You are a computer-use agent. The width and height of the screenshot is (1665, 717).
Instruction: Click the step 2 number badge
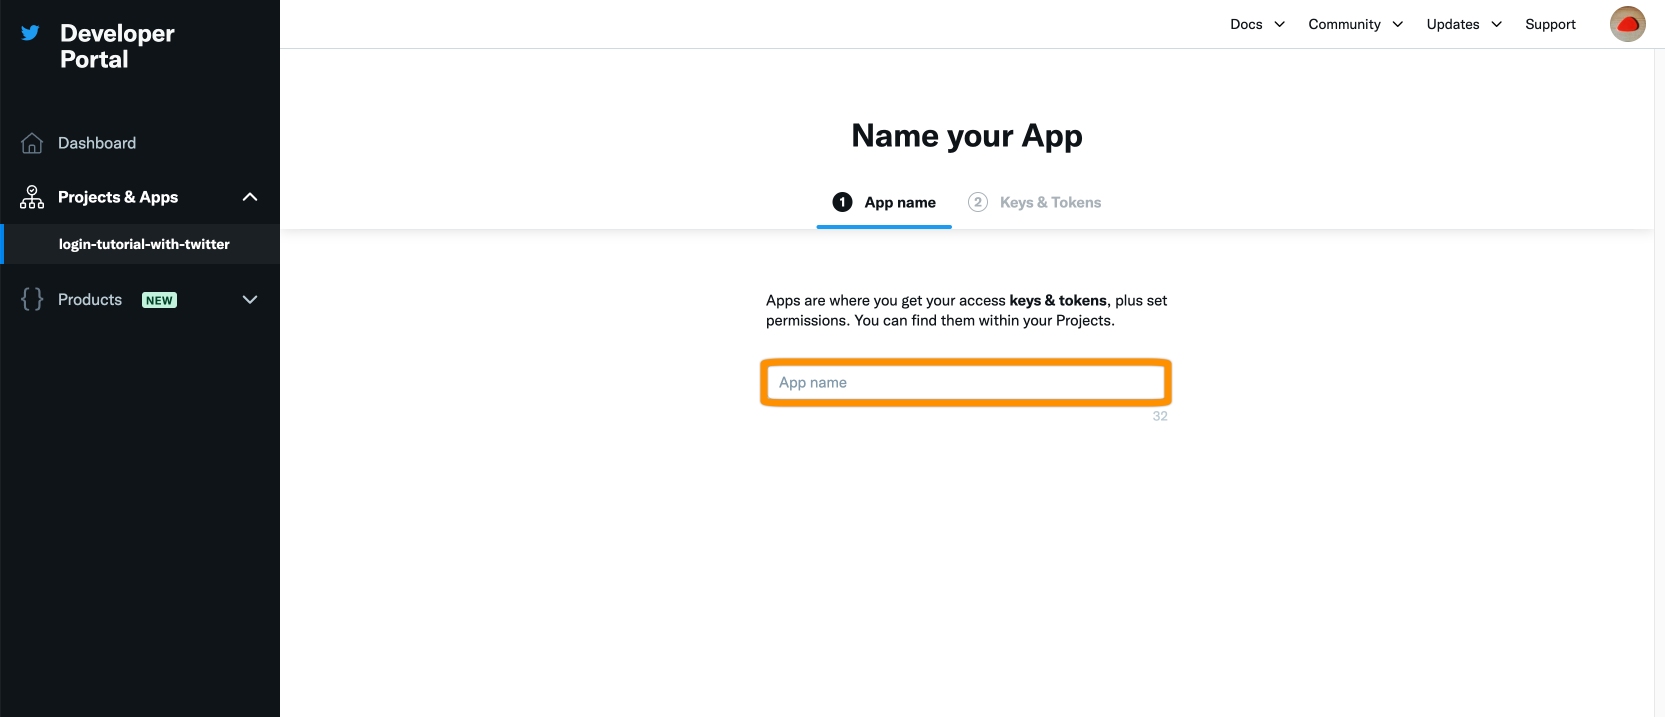pyautogui.click(x=978, y=202)
